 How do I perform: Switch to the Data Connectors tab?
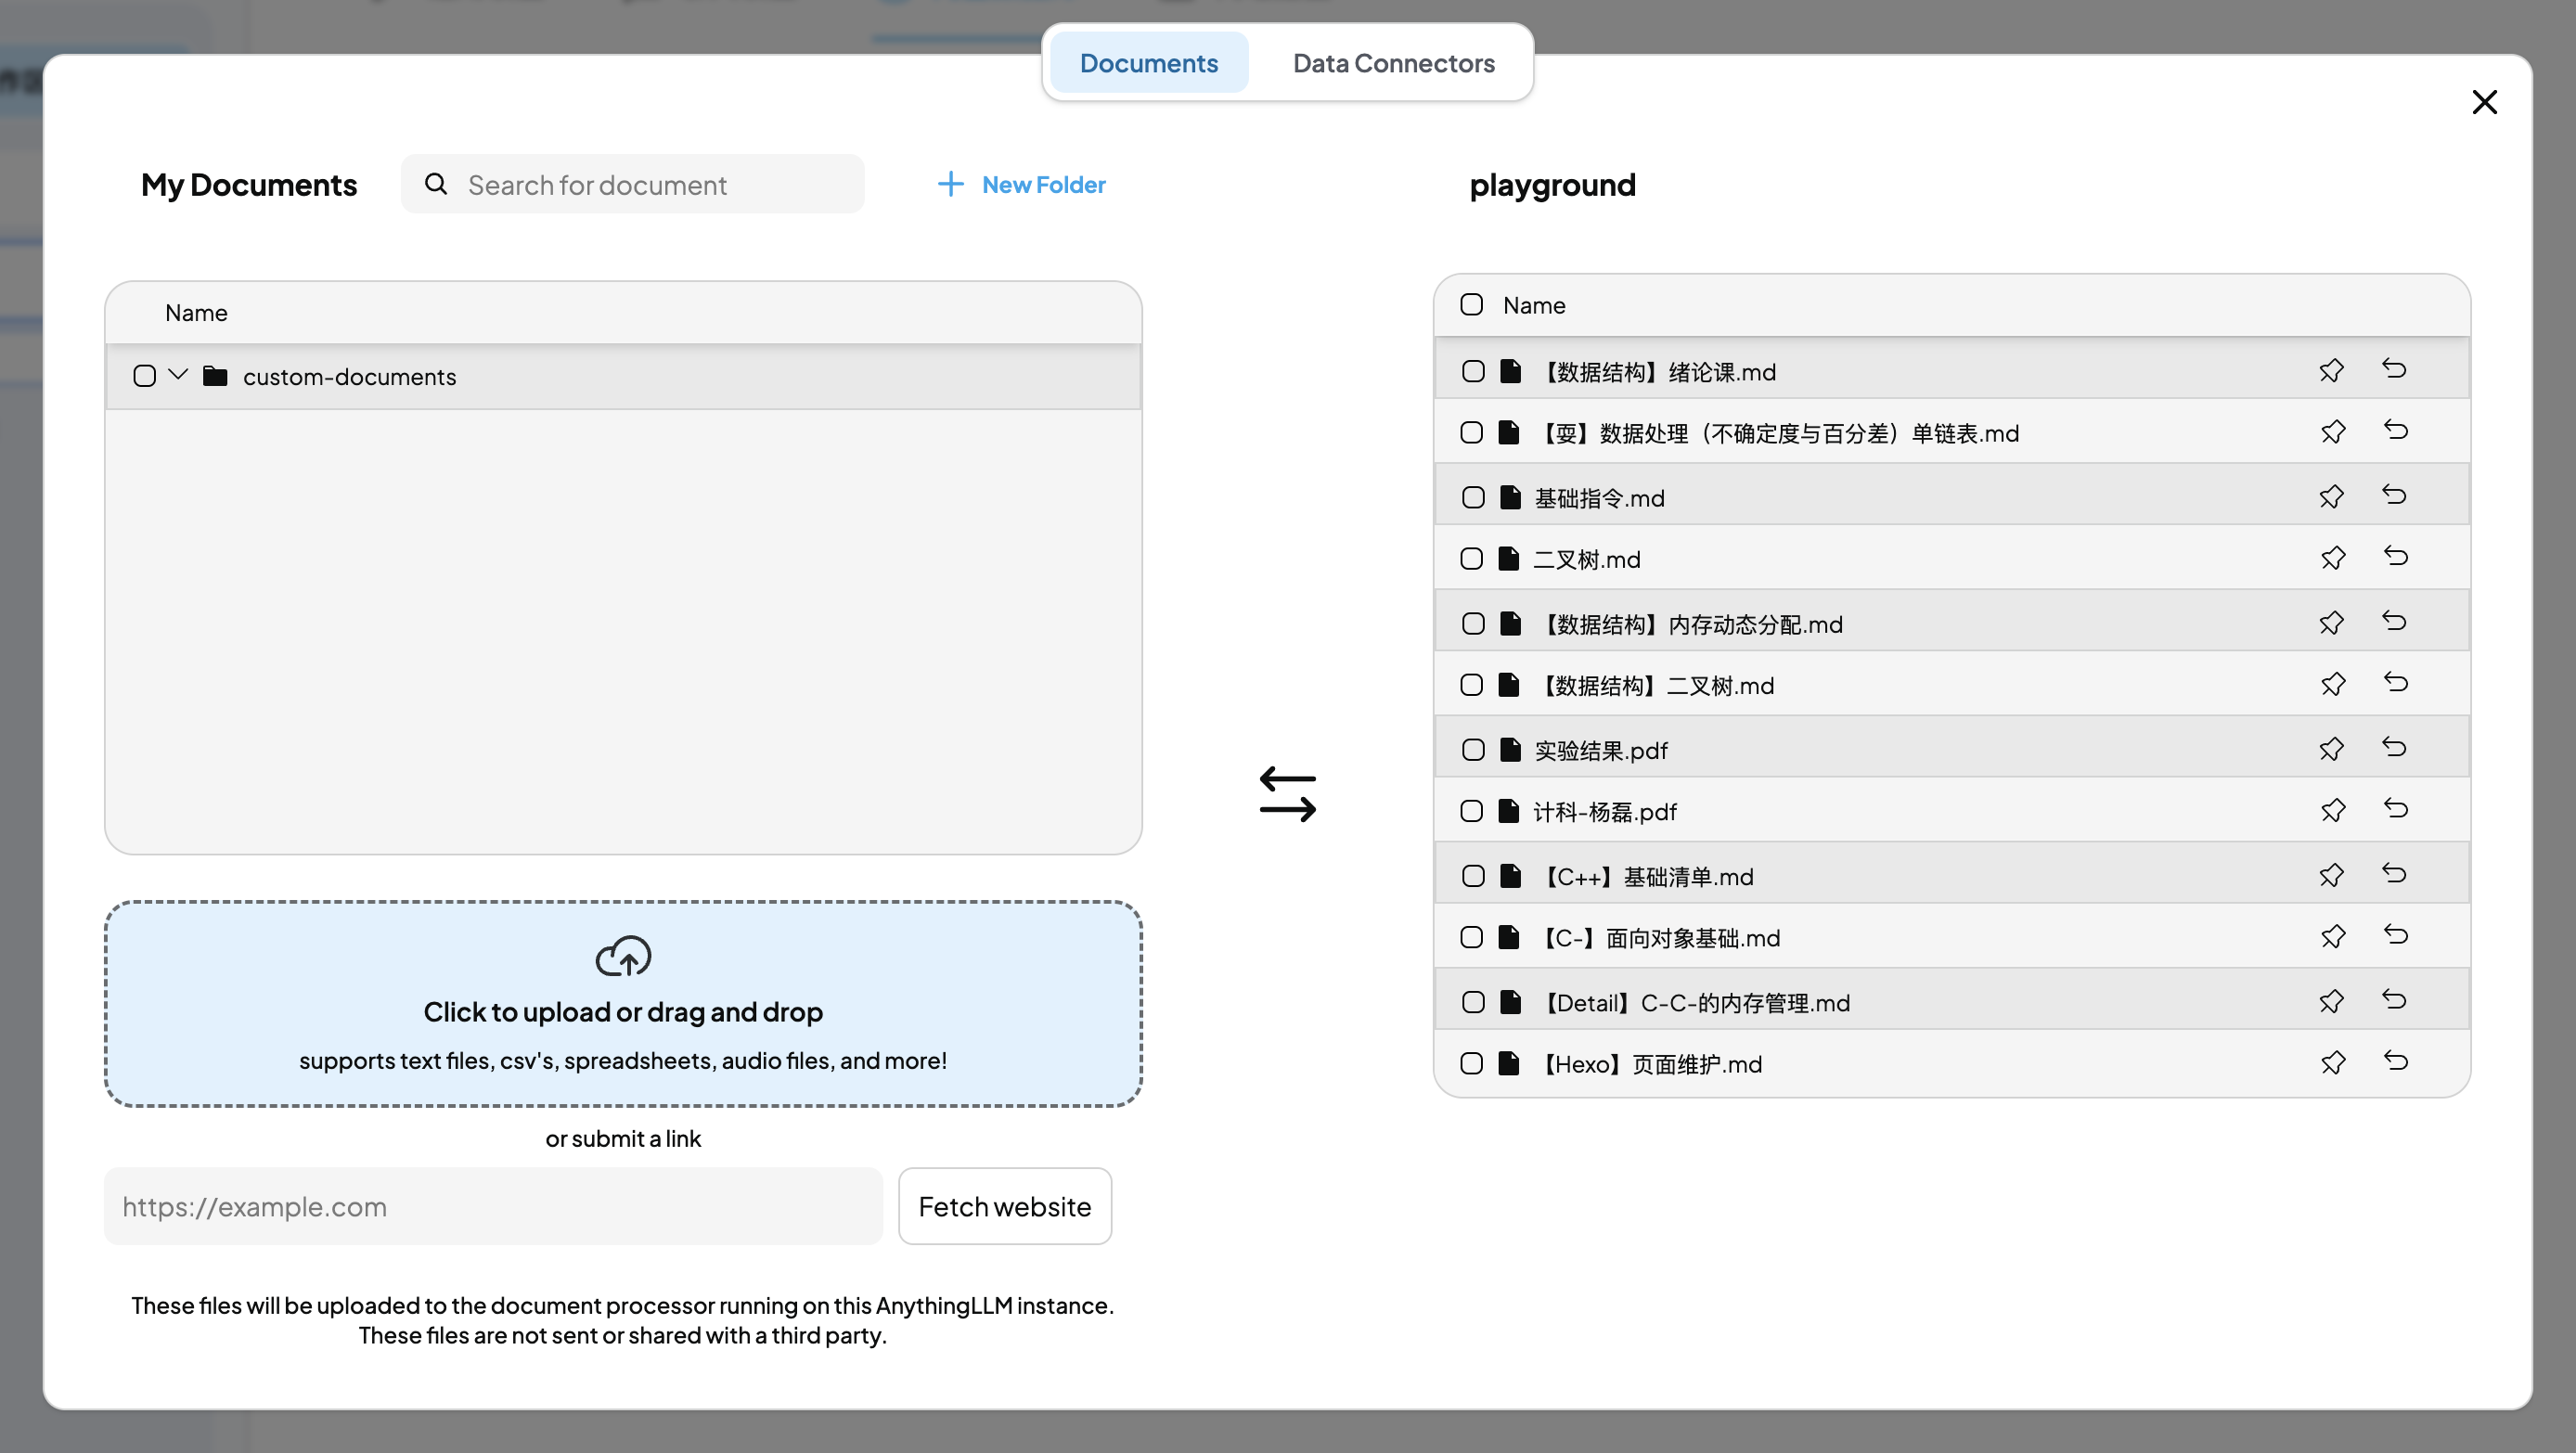[1393, 63]
